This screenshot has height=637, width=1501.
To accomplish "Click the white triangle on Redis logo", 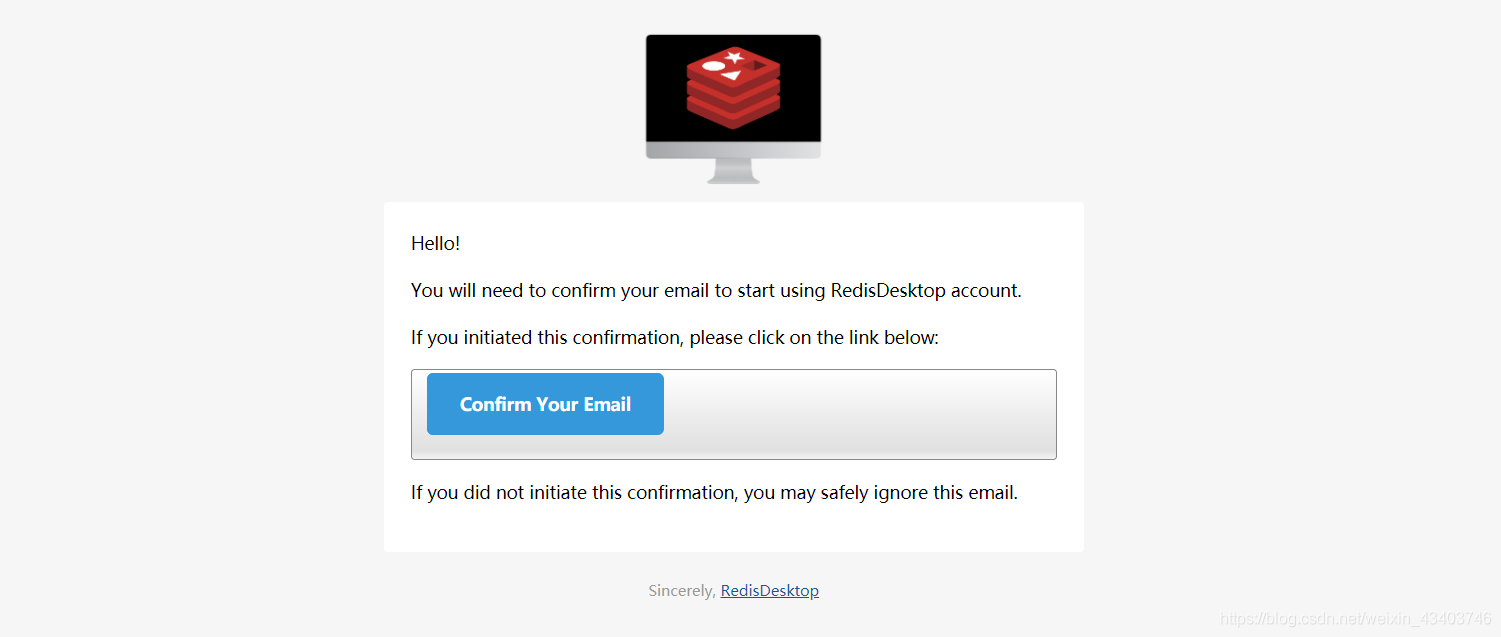I will click(733, 76).
